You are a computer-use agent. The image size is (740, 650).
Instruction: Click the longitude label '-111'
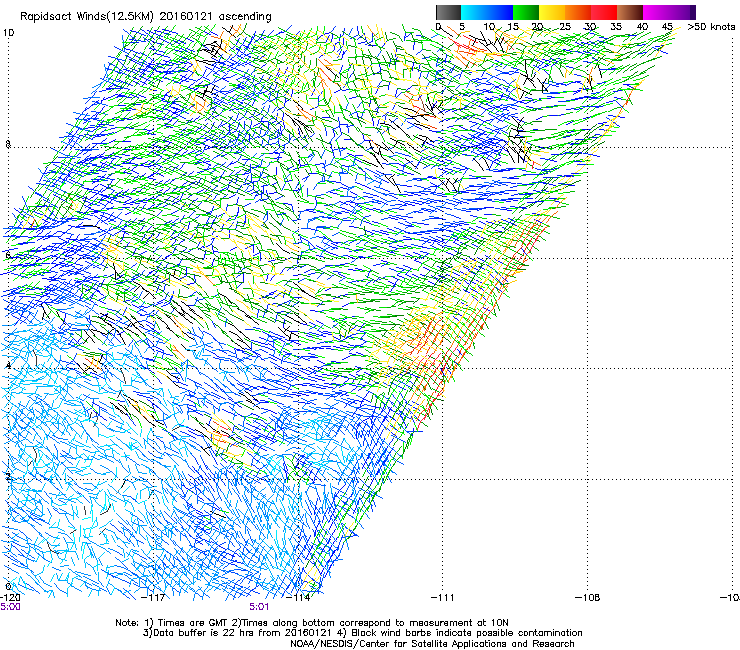pos(443,598)
